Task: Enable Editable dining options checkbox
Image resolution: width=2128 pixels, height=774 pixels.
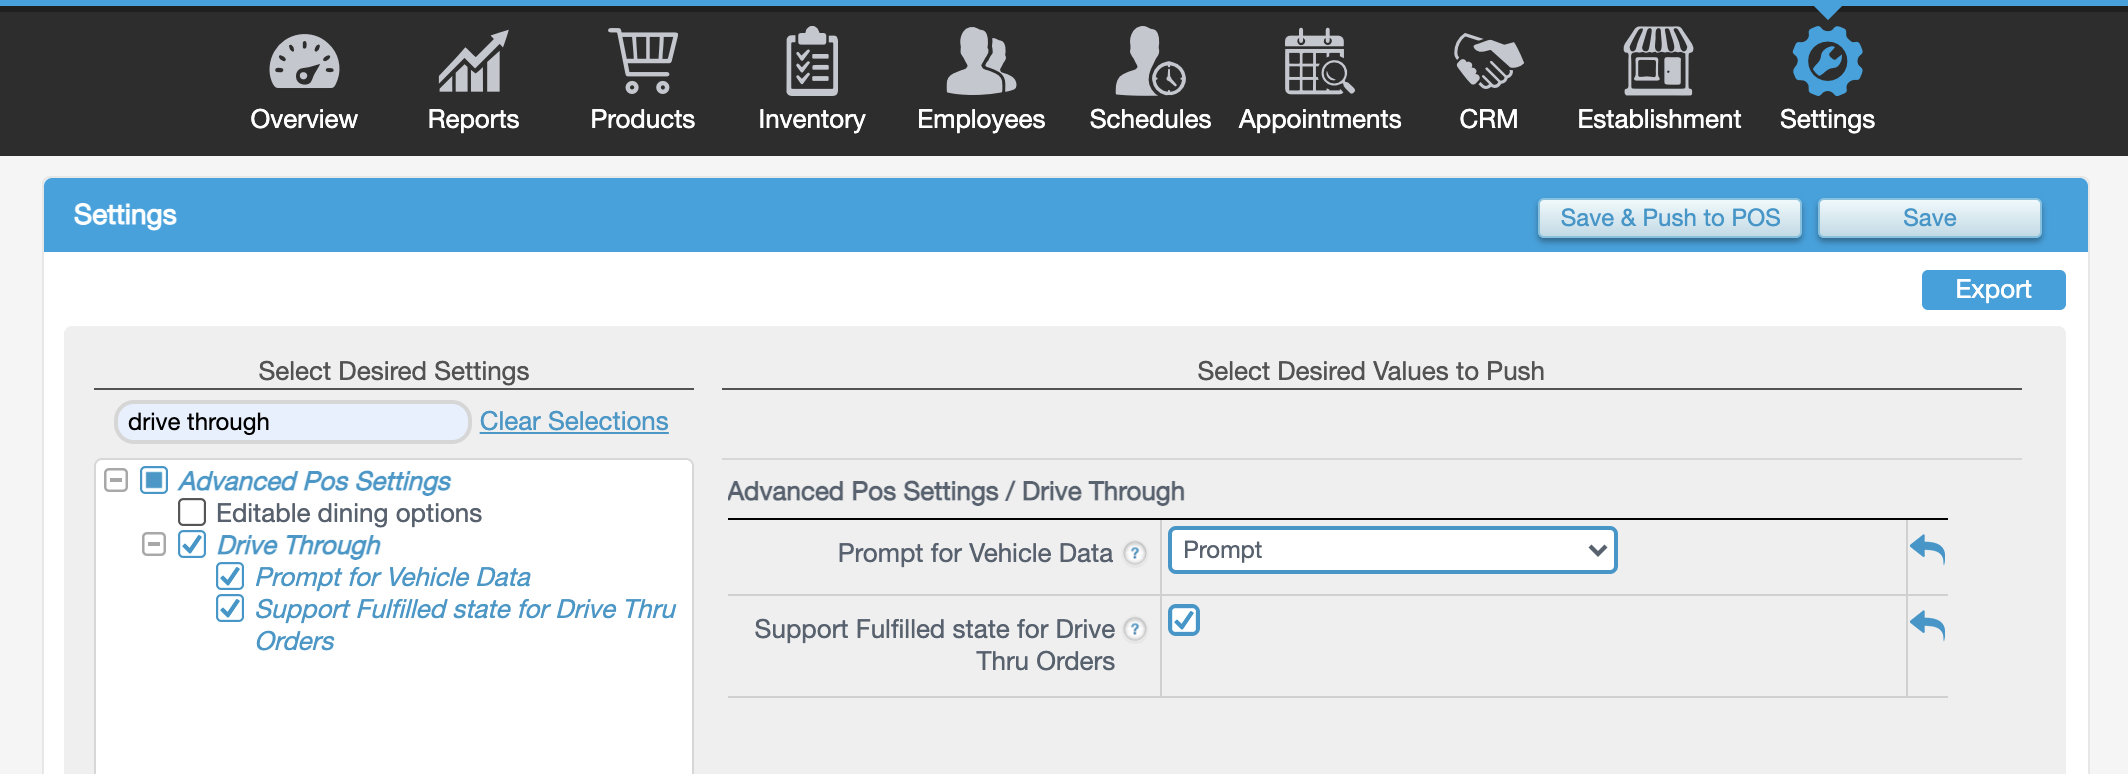Action: click(x=192, y=513)
